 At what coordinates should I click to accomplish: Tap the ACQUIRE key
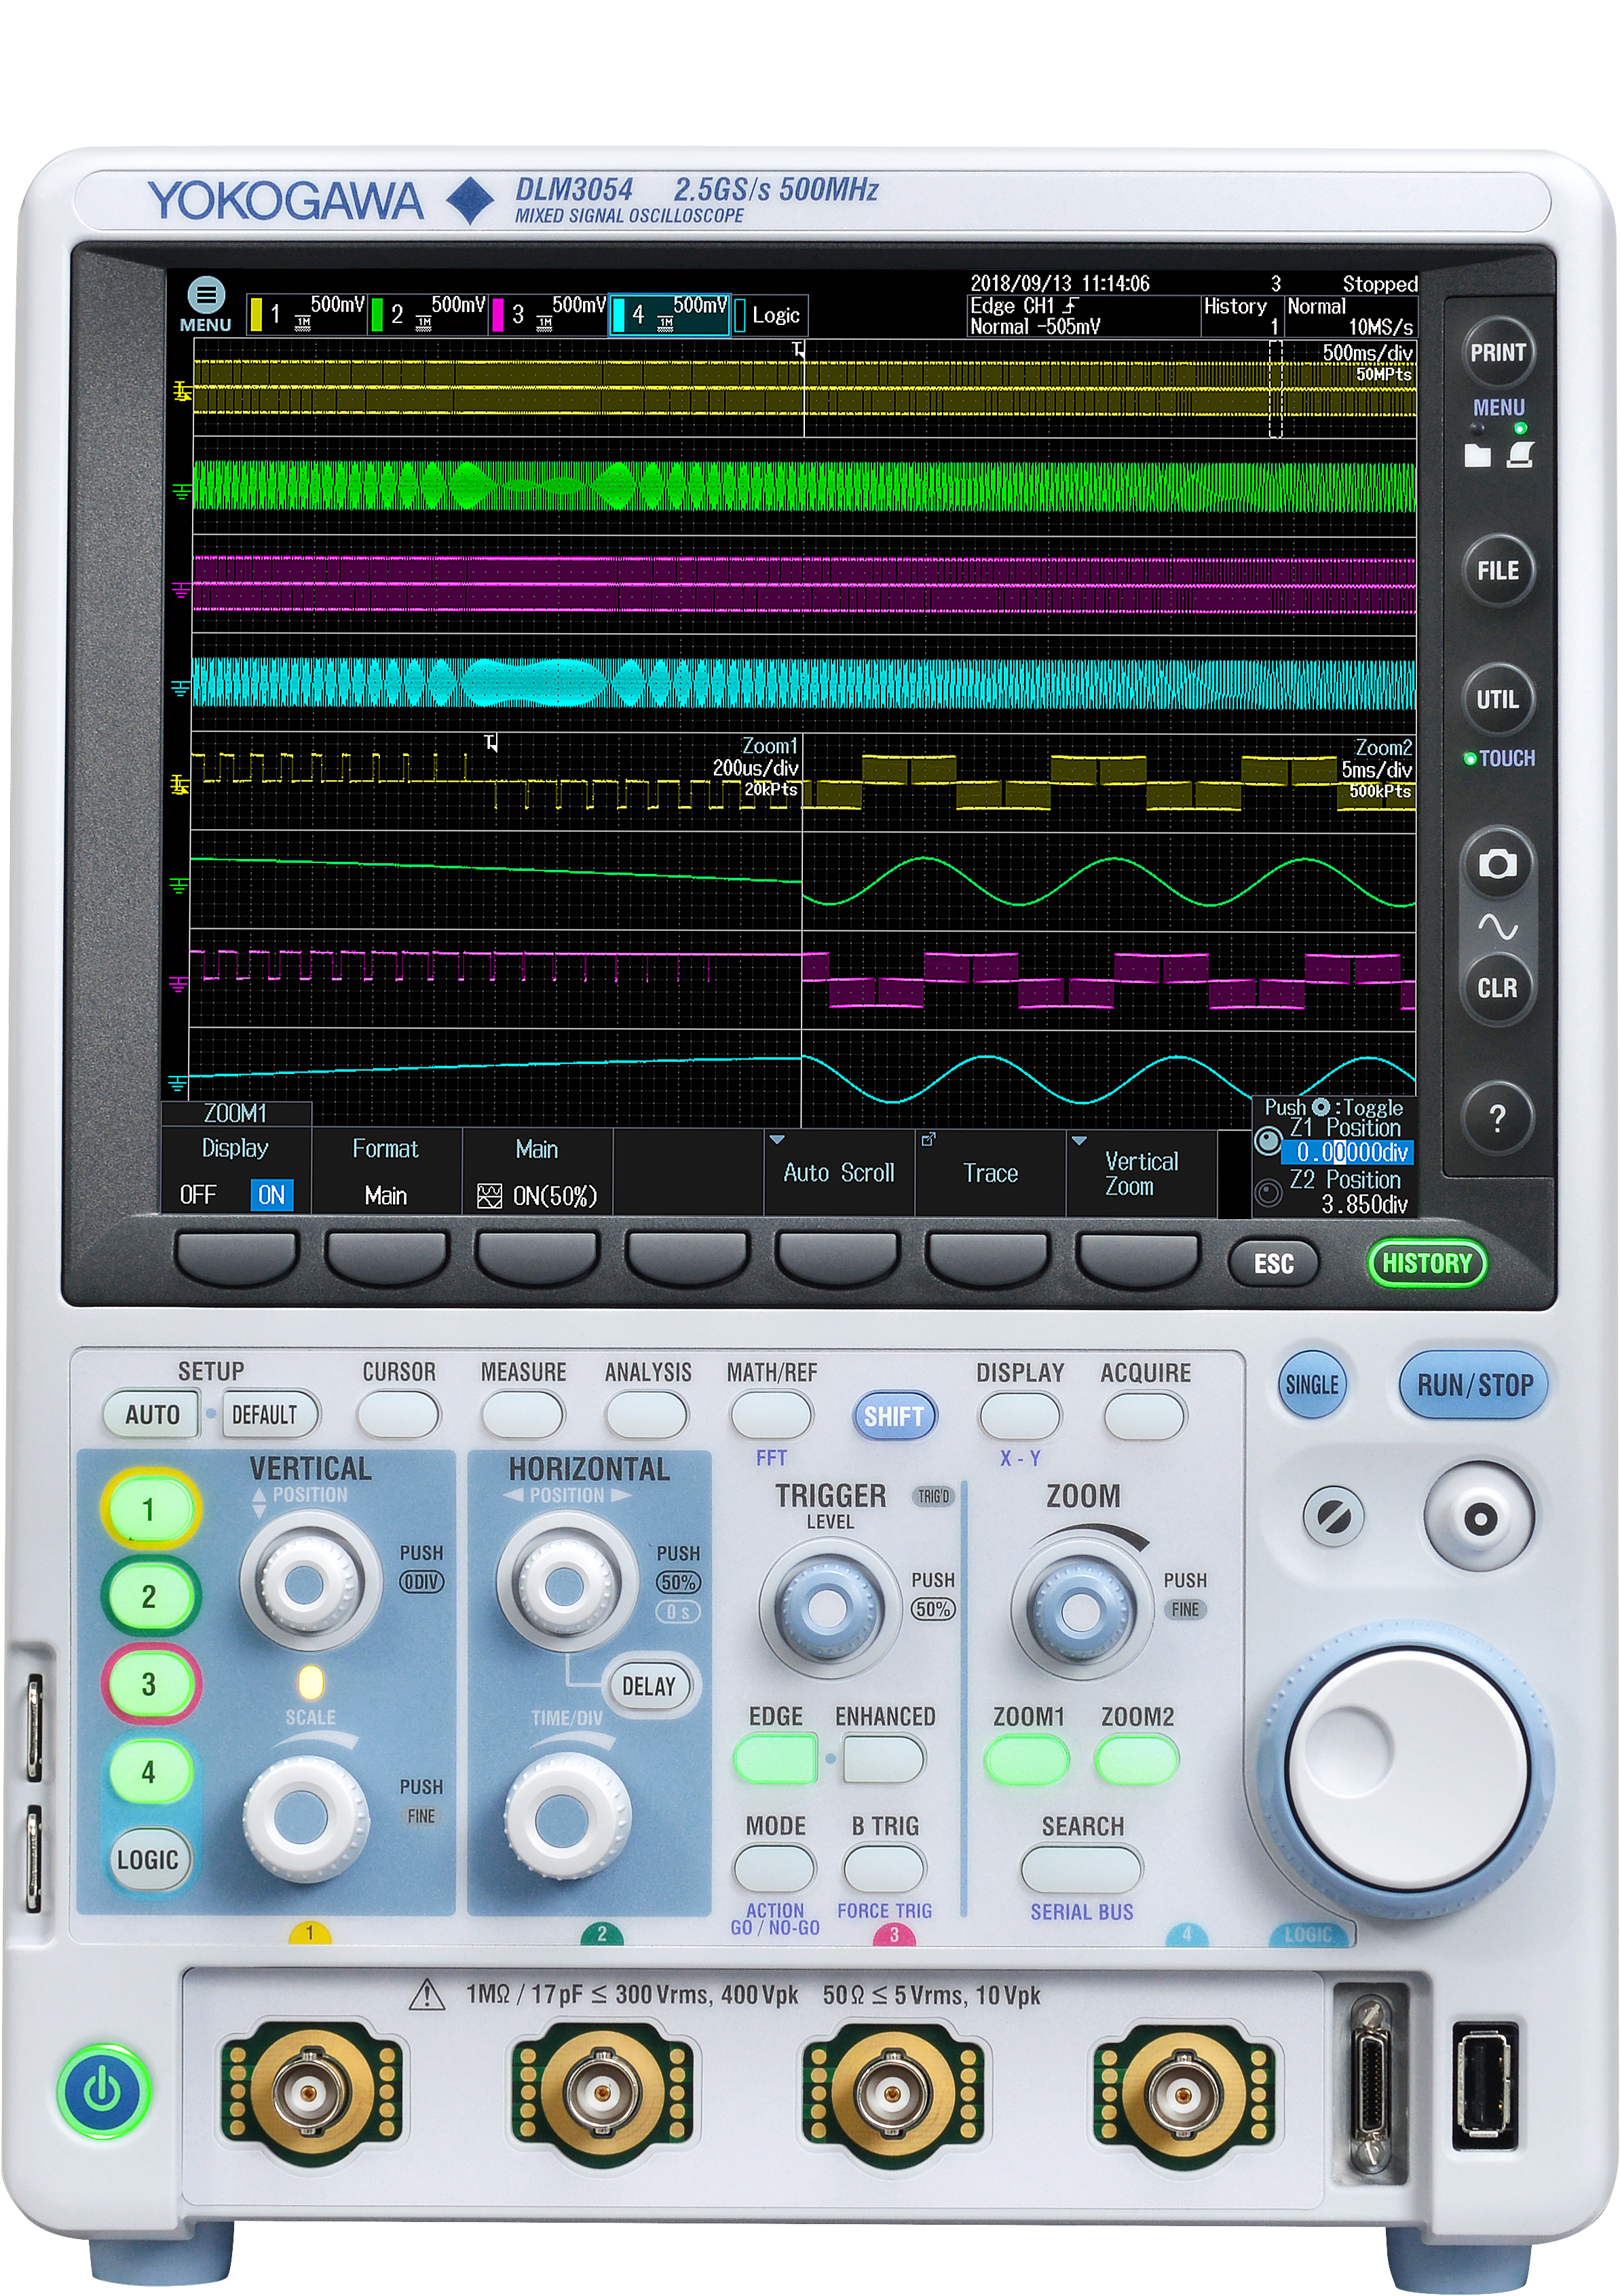coord(1145,1416)
